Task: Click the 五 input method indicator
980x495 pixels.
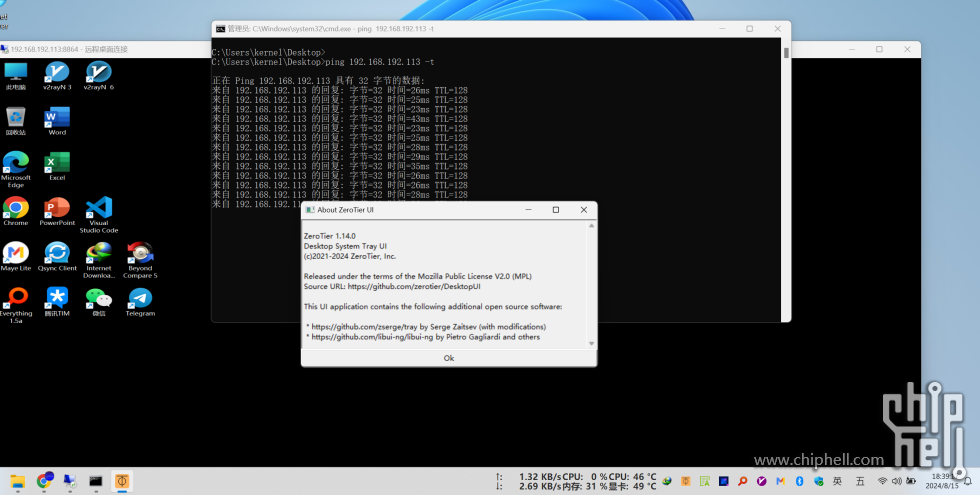Action: coord(860,481)
